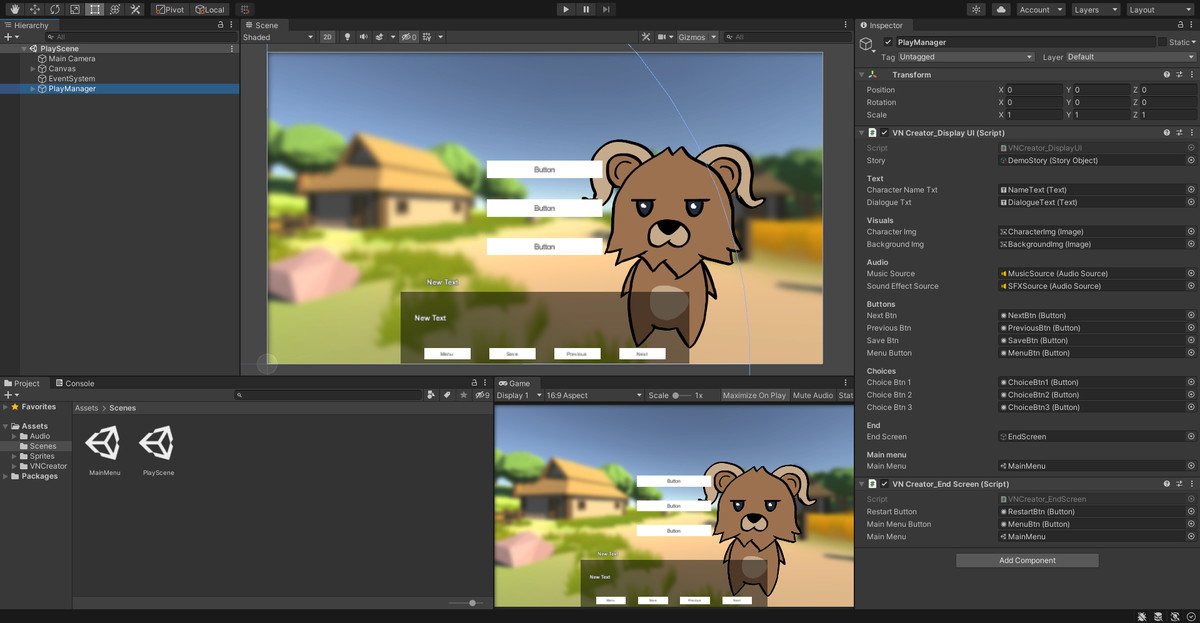The image size is (1200, 623).
Task: Open the Cloud services icon
Action: 1001,9
